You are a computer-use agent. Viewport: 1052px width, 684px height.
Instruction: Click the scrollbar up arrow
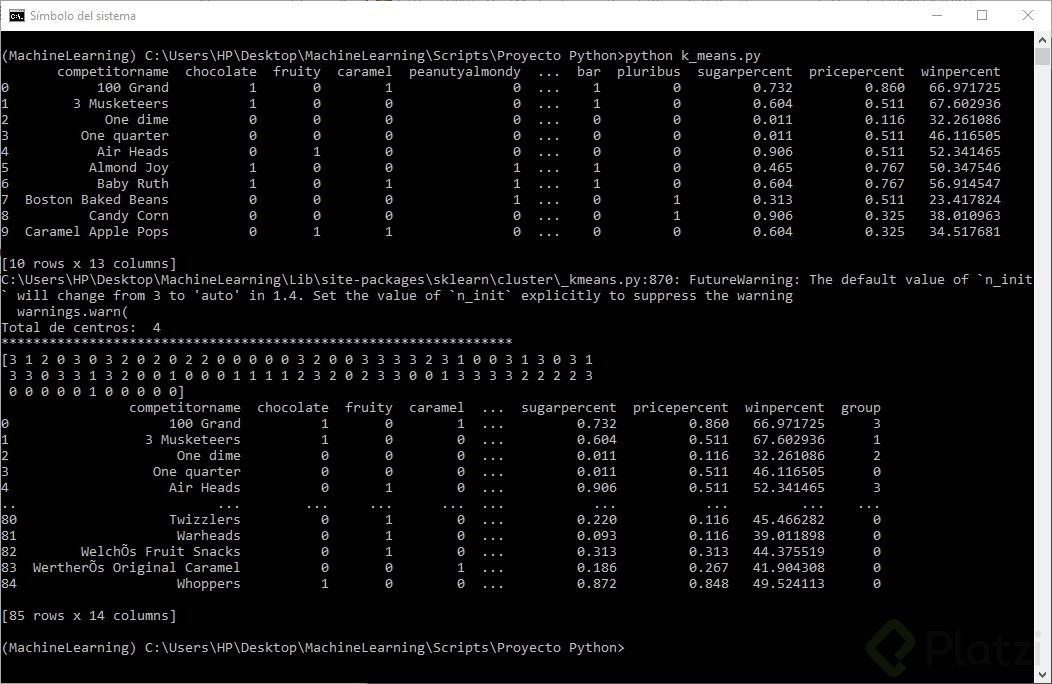(x=1042, y=40)
